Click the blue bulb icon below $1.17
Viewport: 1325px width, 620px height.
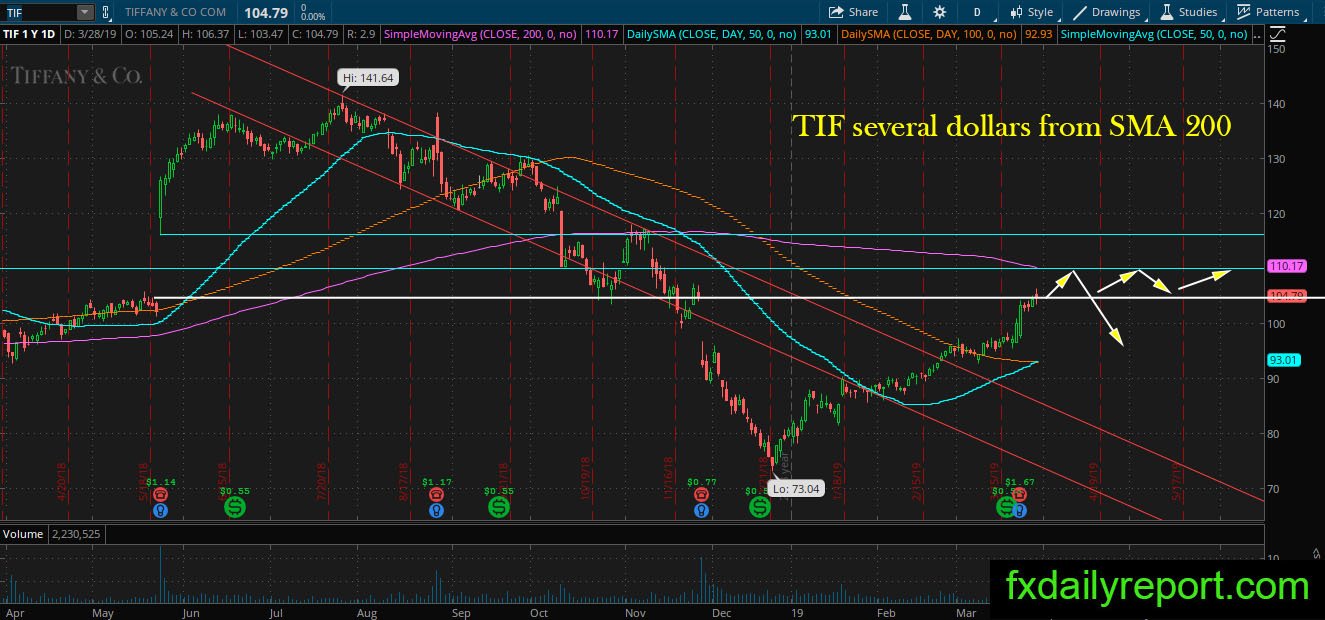click(436, 510)
